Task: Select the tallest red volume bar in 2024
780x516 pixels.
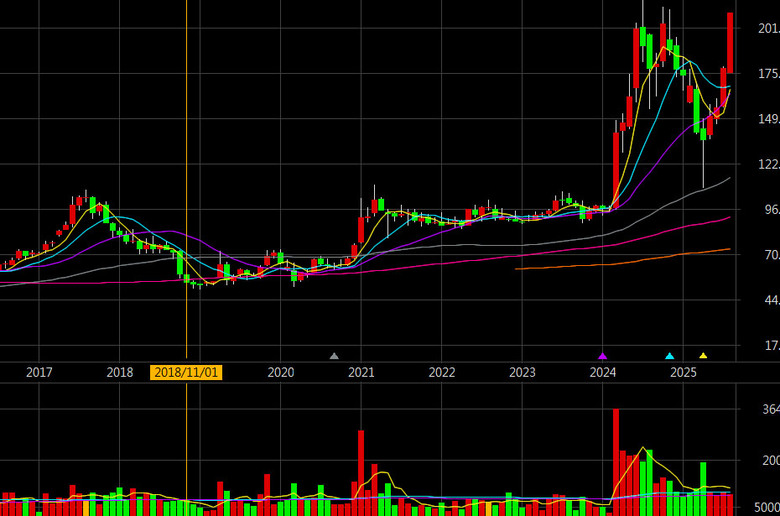Action: [616, 462]
